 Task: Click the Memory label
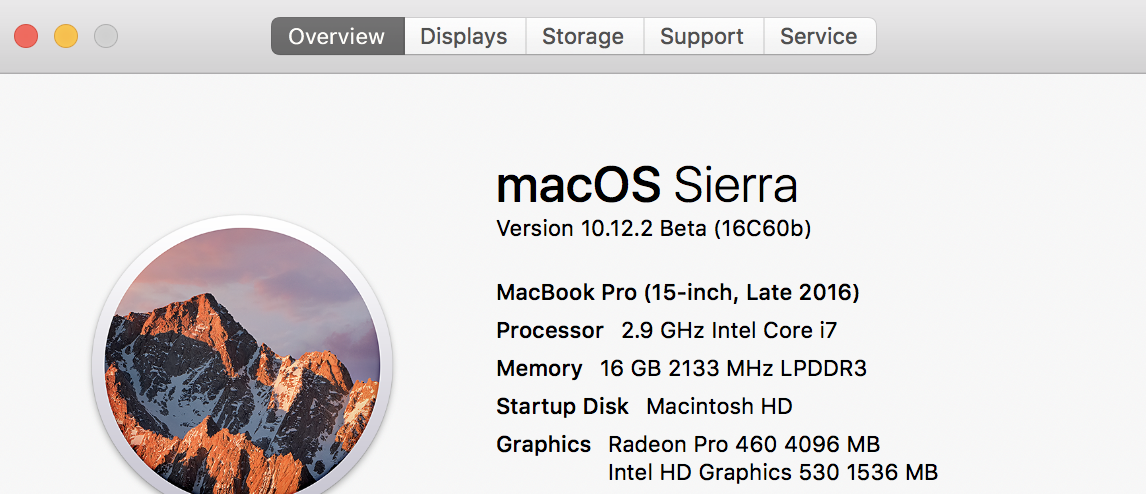click(x=539, y=368)
